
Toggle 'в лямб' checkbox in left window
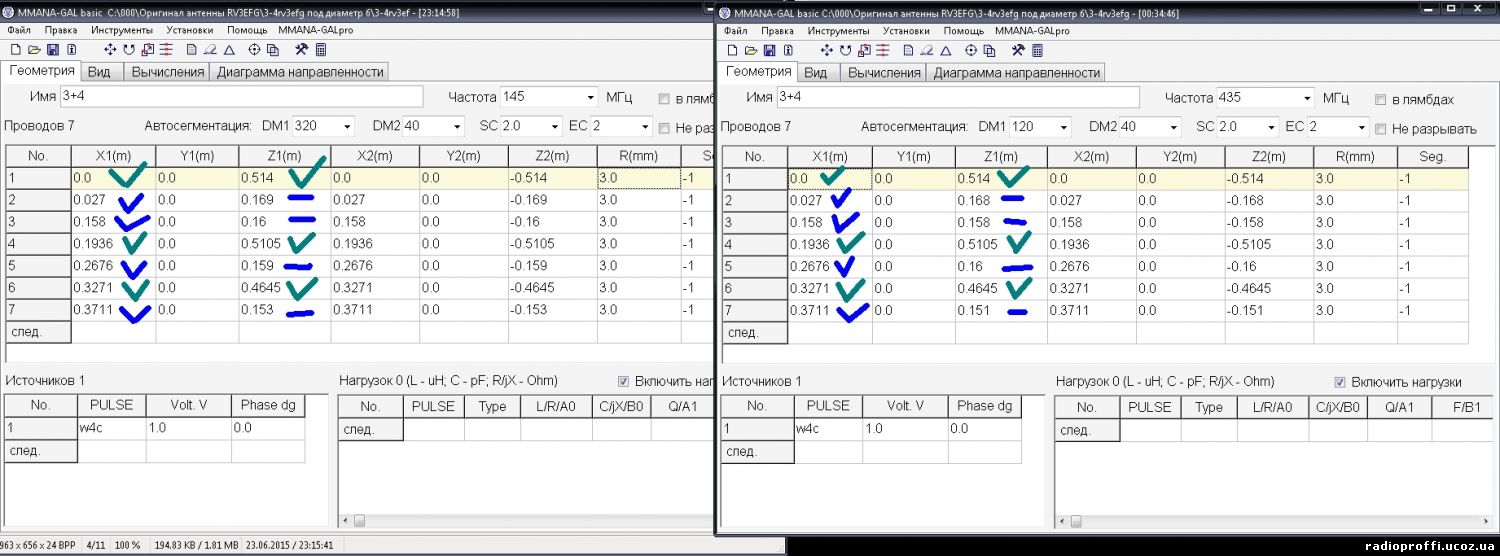[x=663, y=99]
